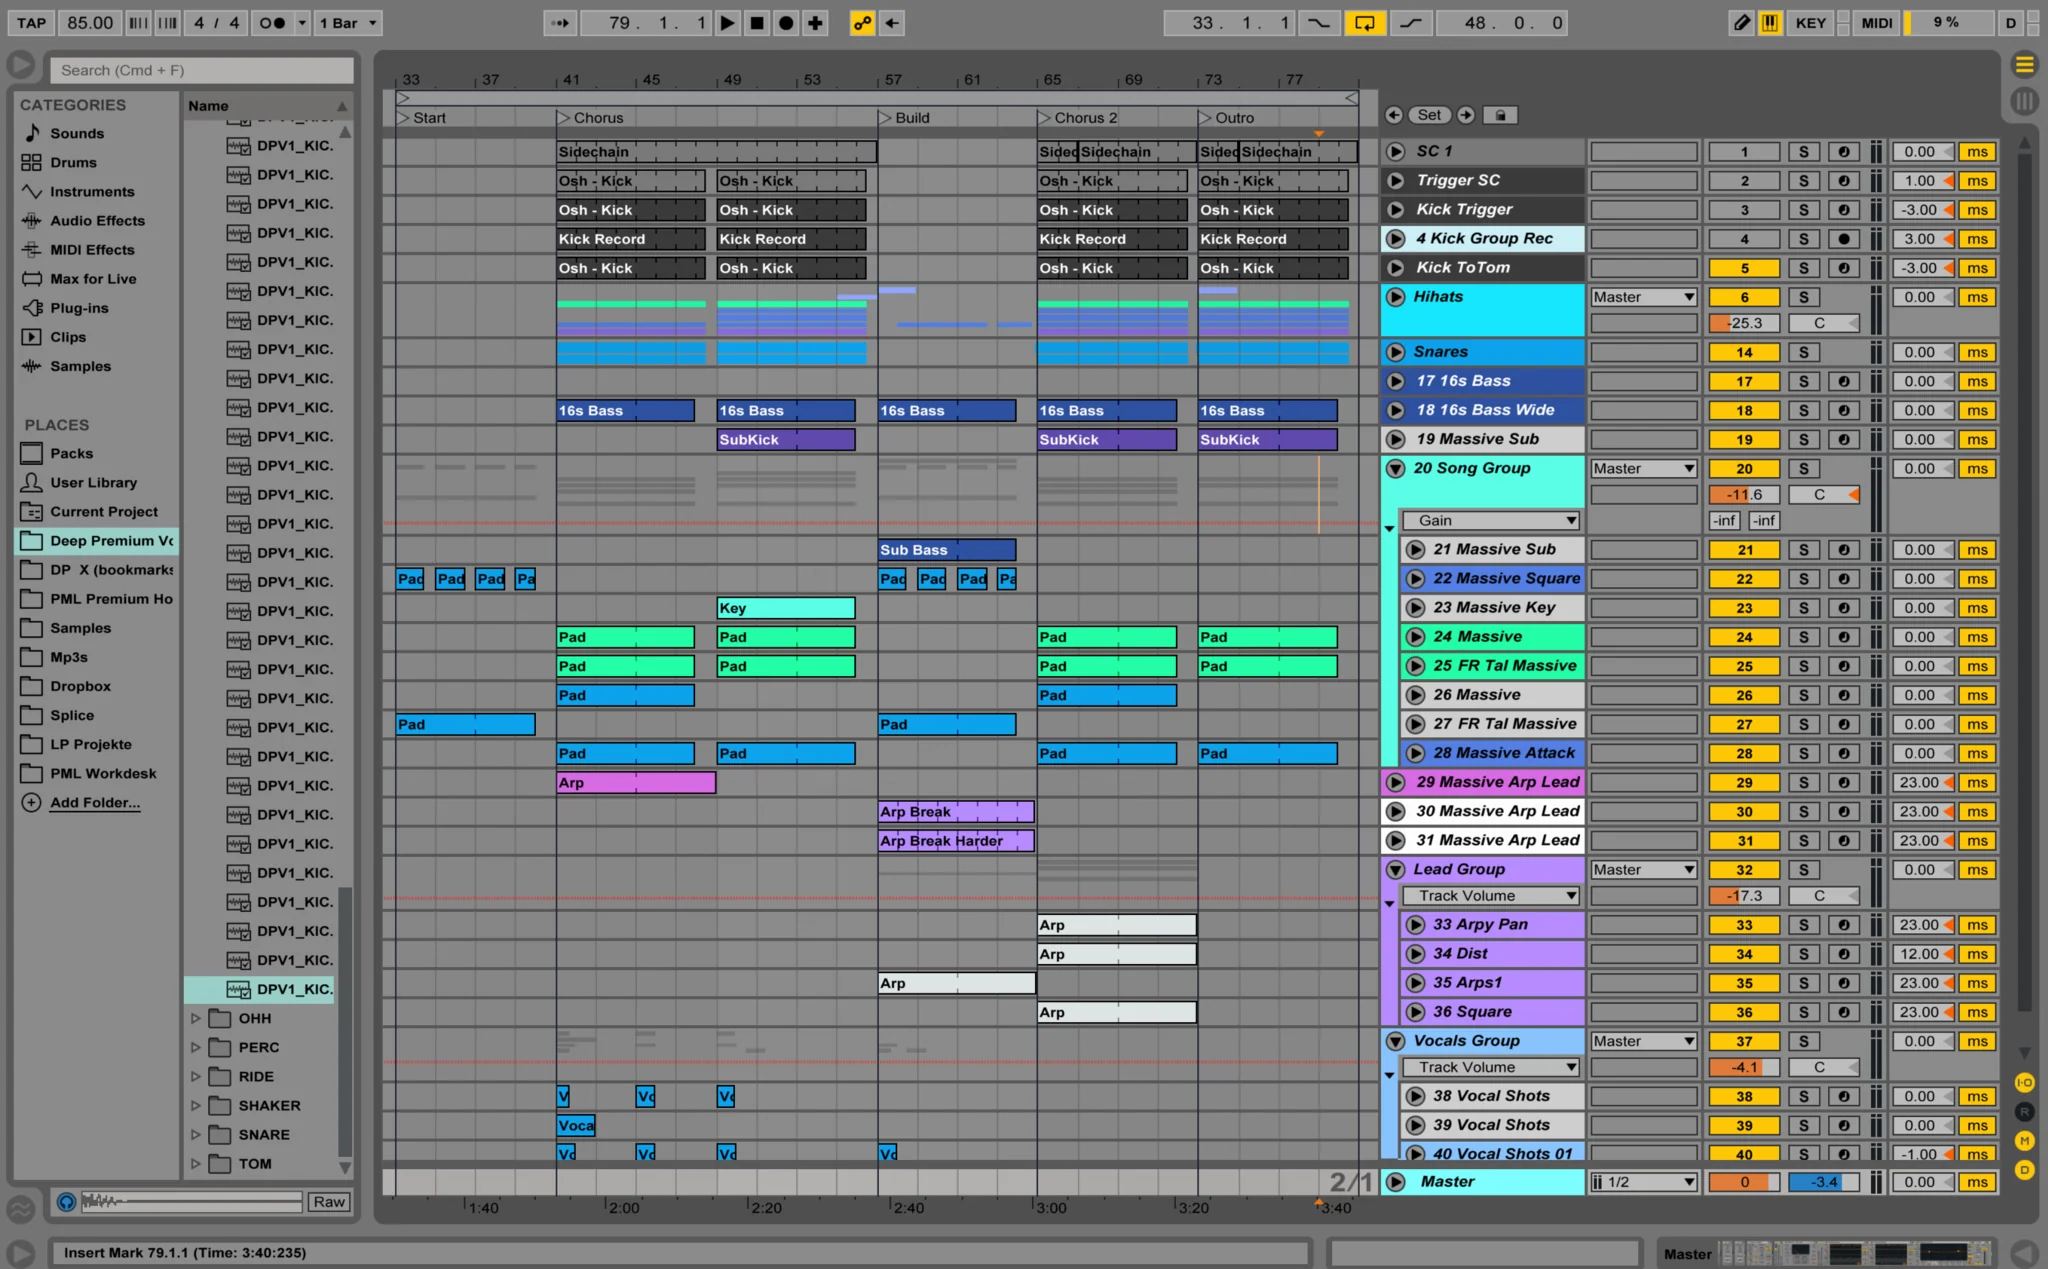
Task: Click the Set locator button
Action: tap(1430, 115)
